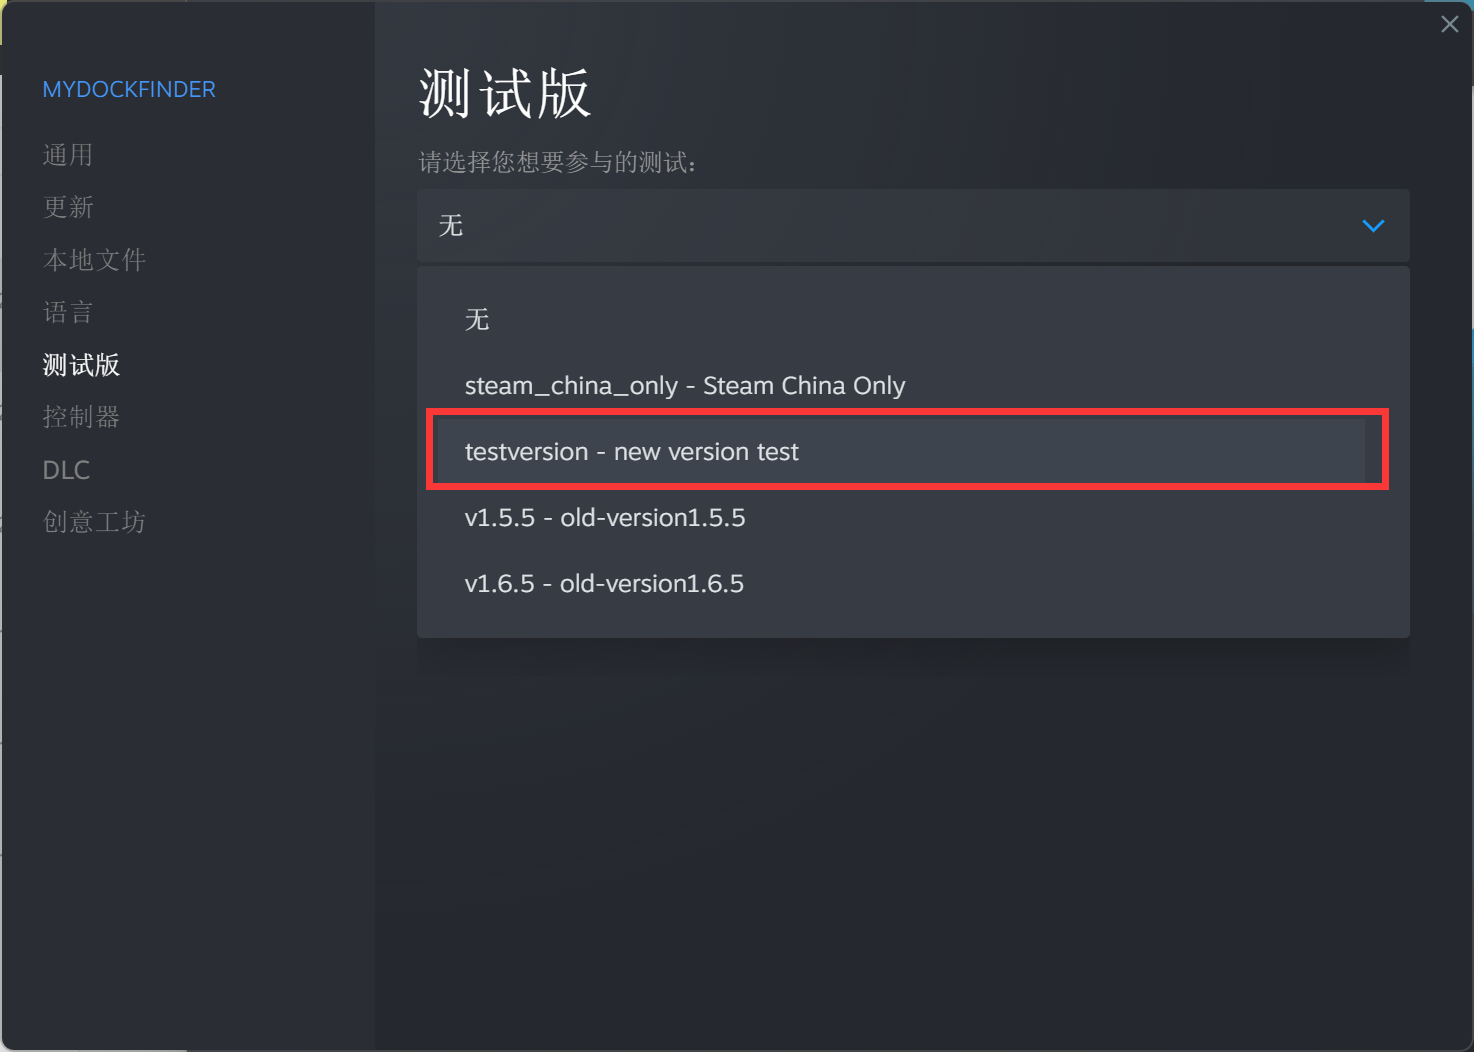This screenshot has width=1474, height=1052.
Task: Open the 本地文件 section
Action: pyautogui.click(x=94, y=260)
